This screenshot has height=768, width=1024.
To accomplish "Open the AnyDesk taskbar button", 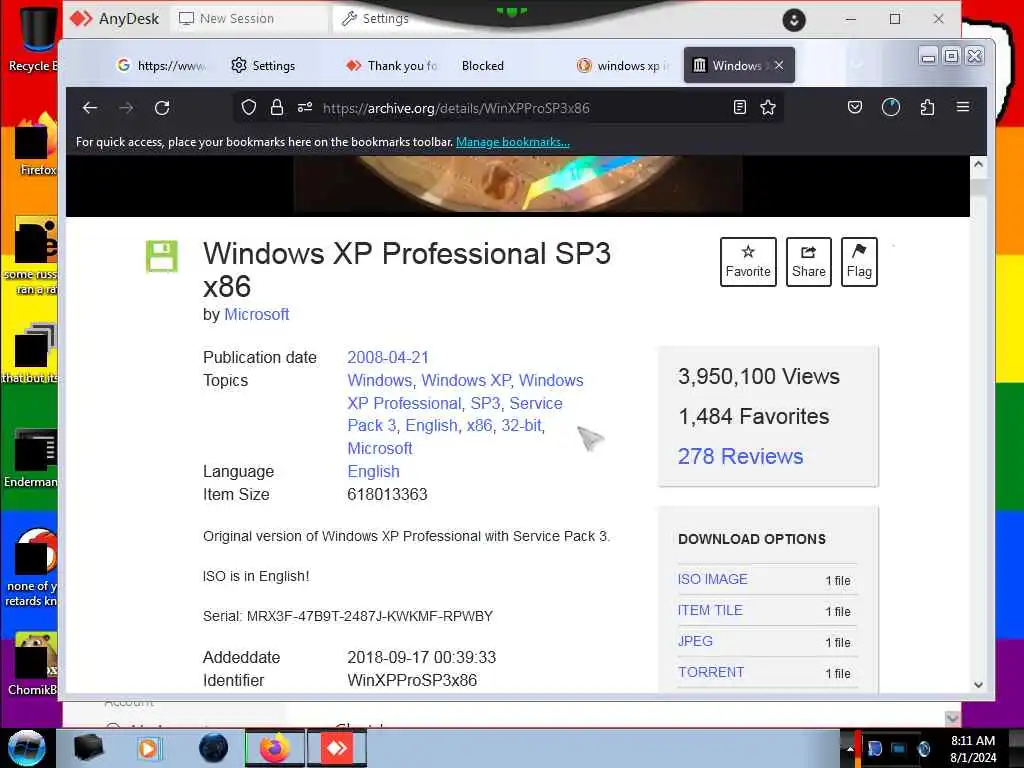I will pyautogui.click(x=337, y=748).
